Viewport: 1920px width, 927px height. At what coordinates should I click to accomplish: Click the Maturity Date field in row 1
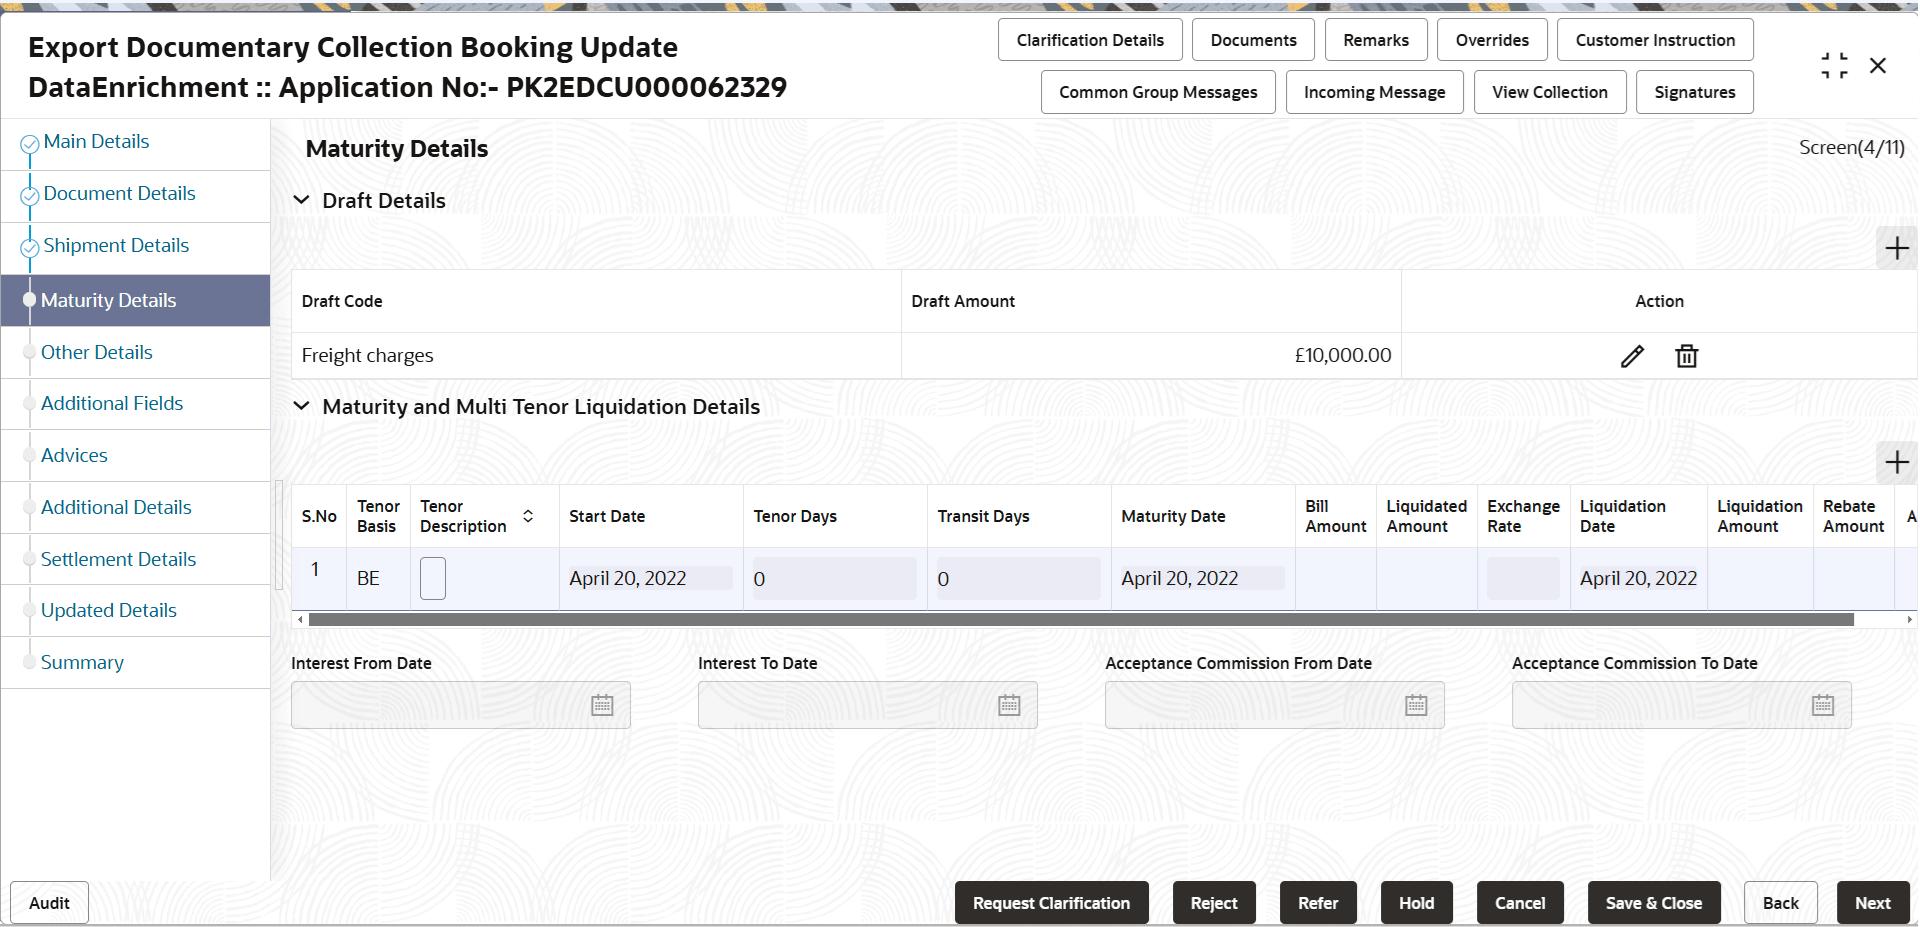1202,578
